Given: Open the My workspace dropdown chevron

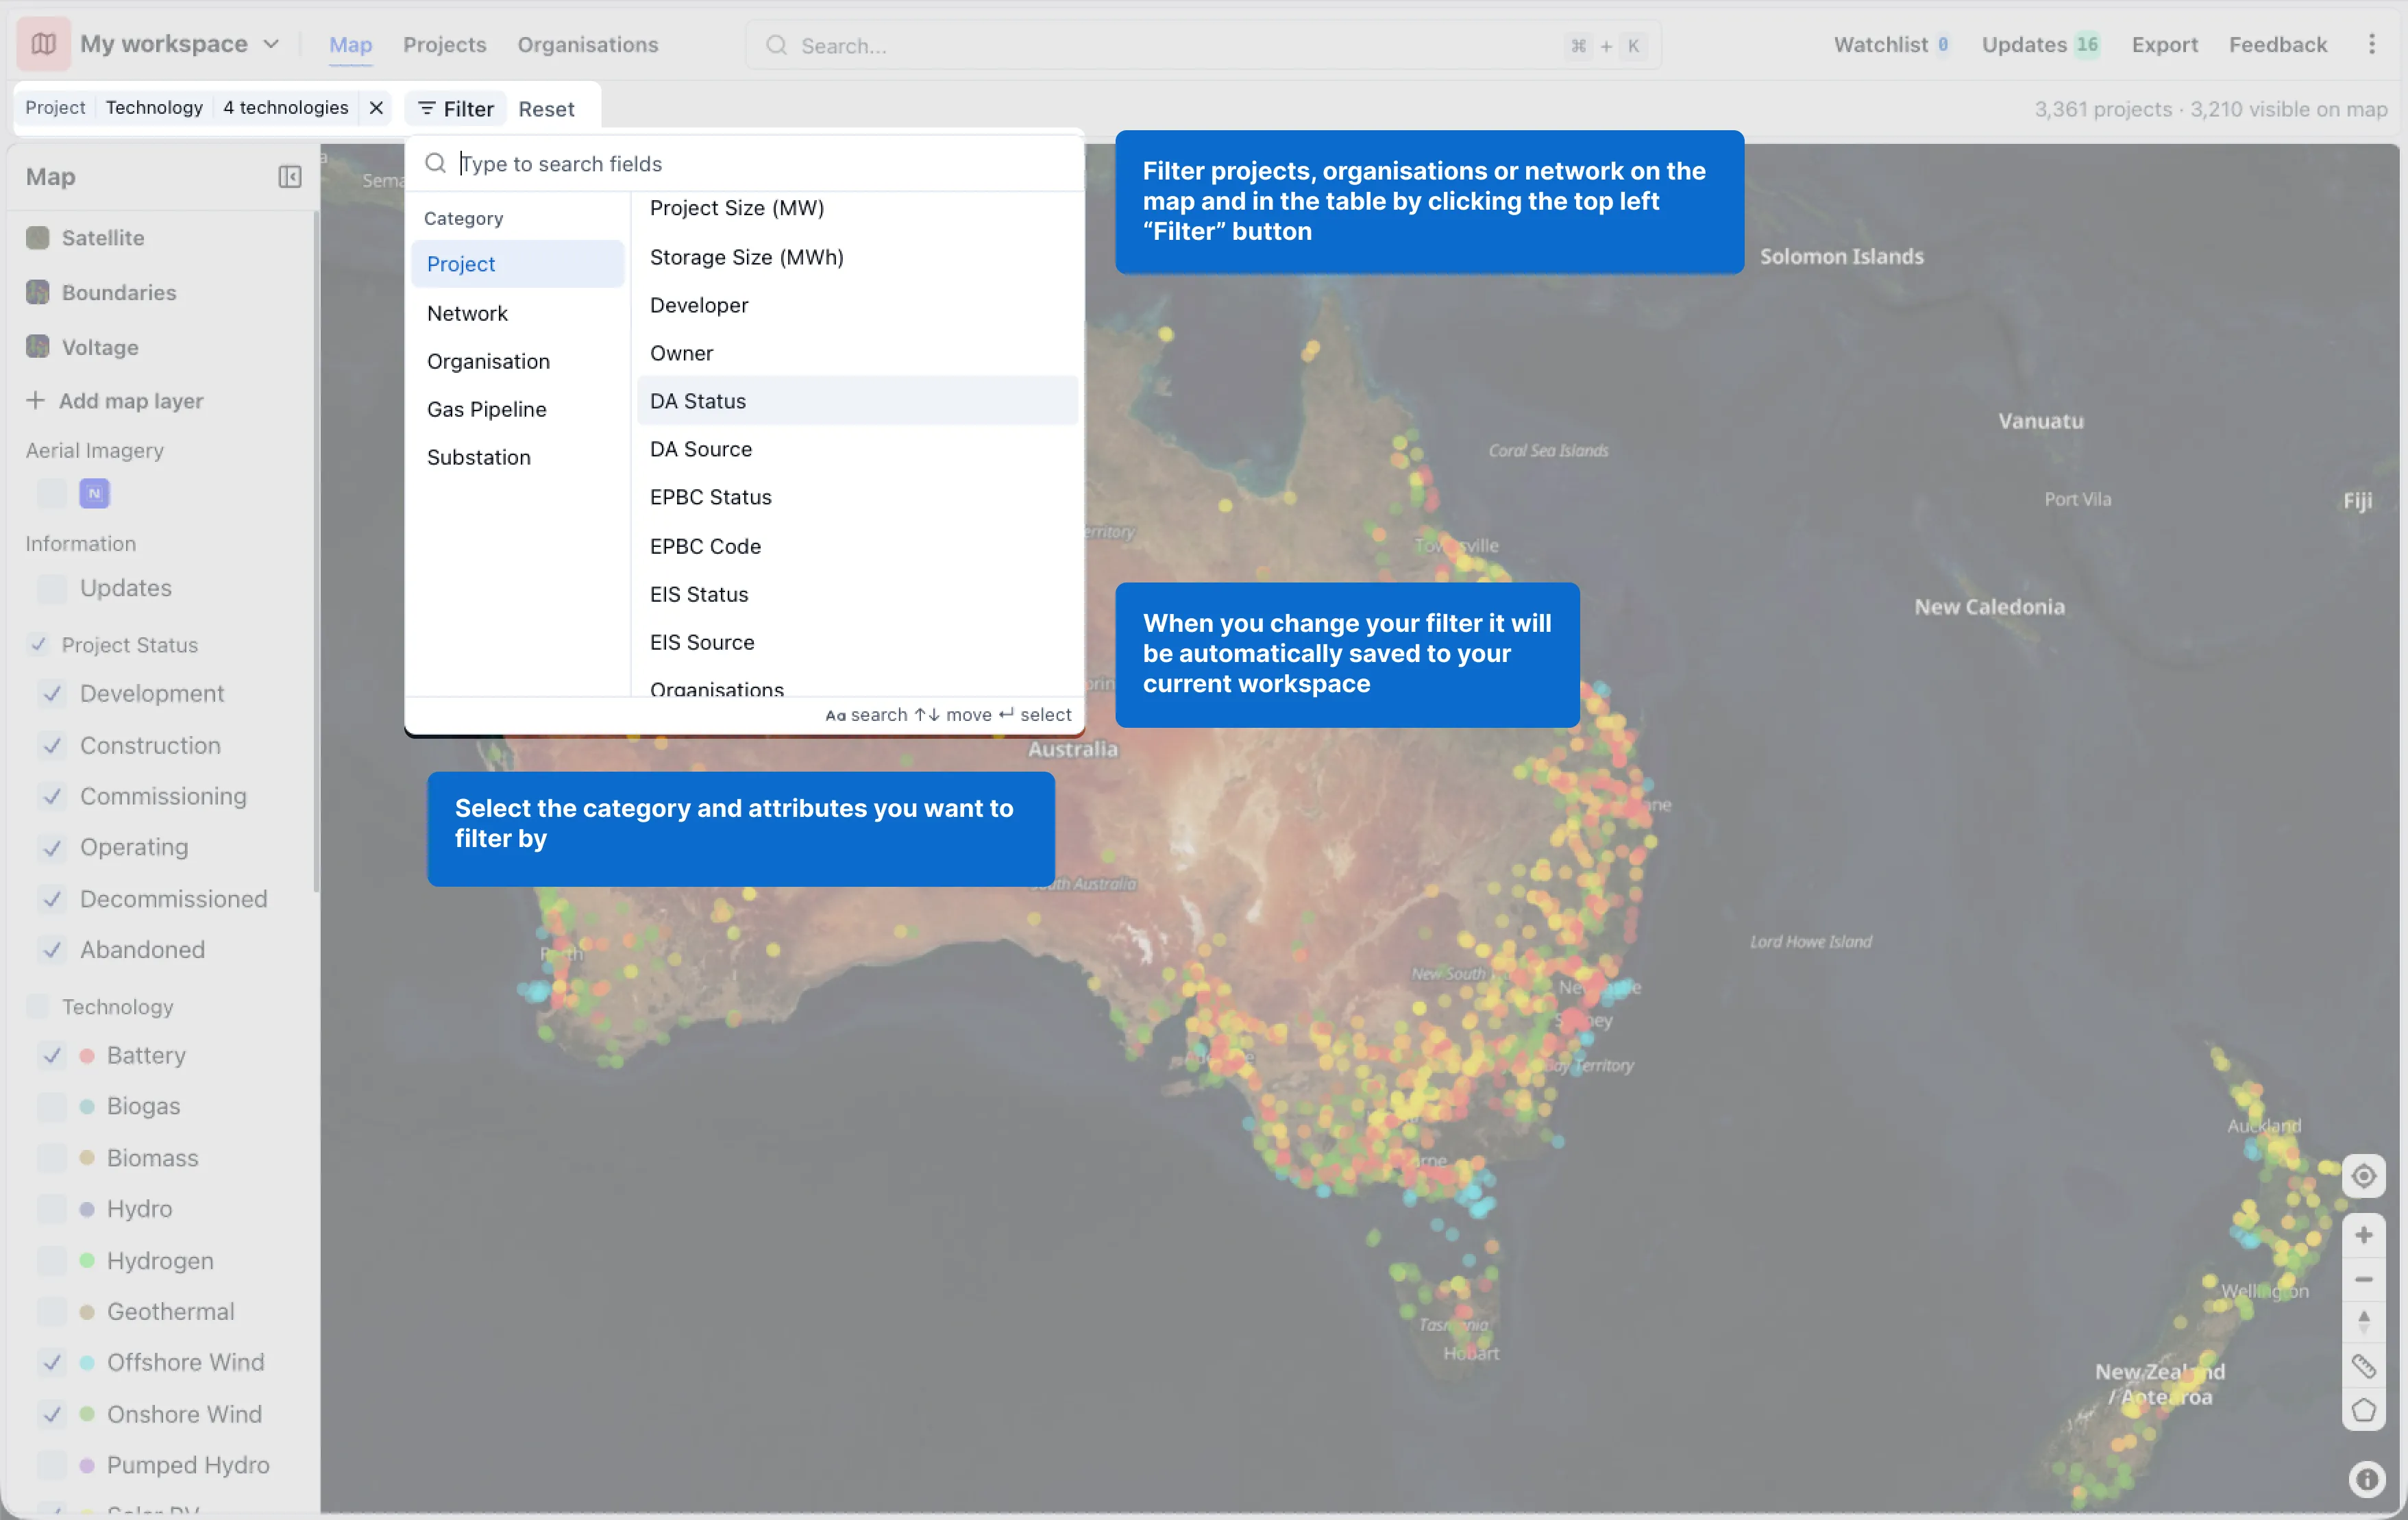Looking at the screenshot, I should click(x=270, y=44).
